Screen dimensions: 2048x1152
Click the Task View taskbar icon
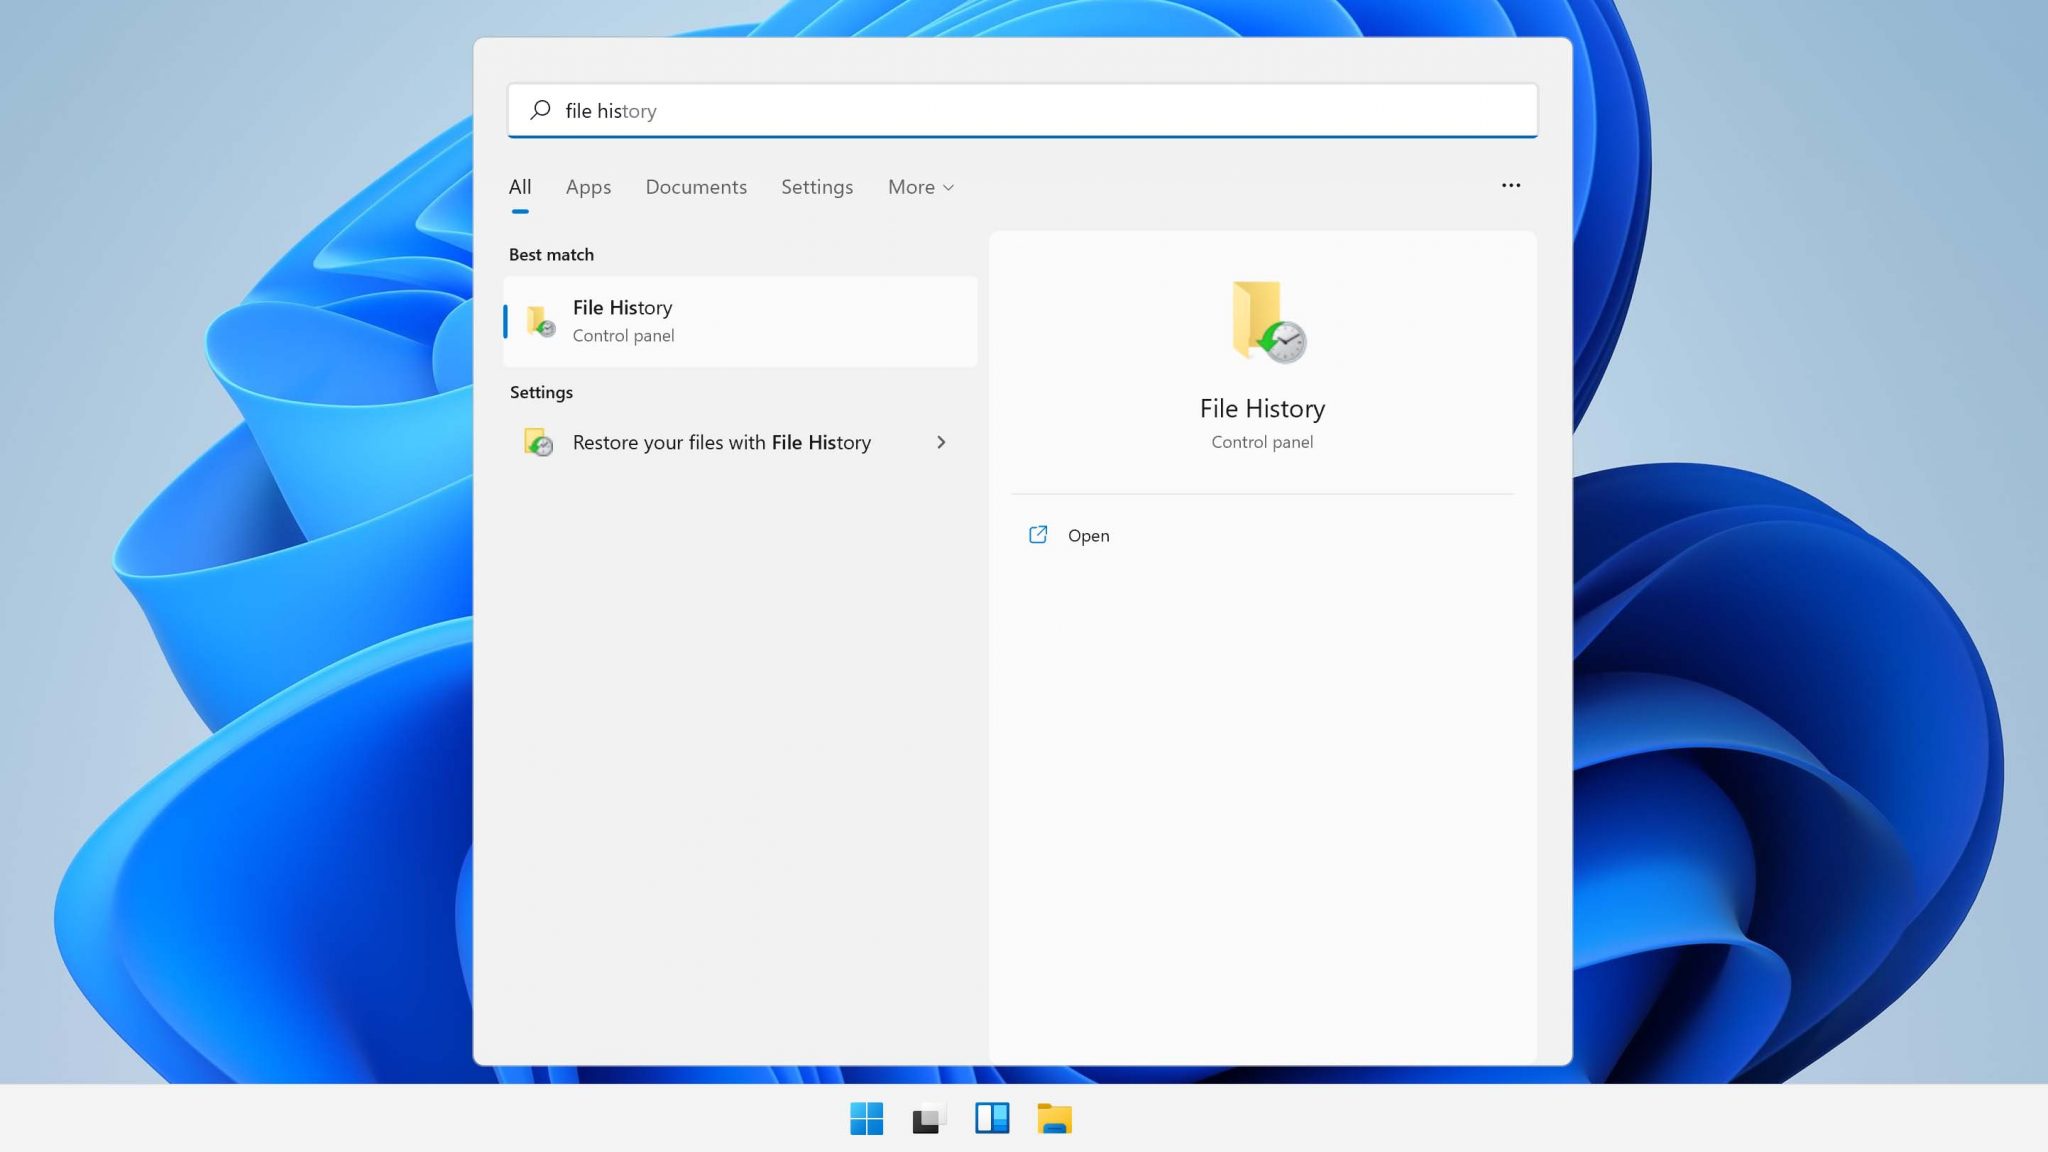(928, 1117)
